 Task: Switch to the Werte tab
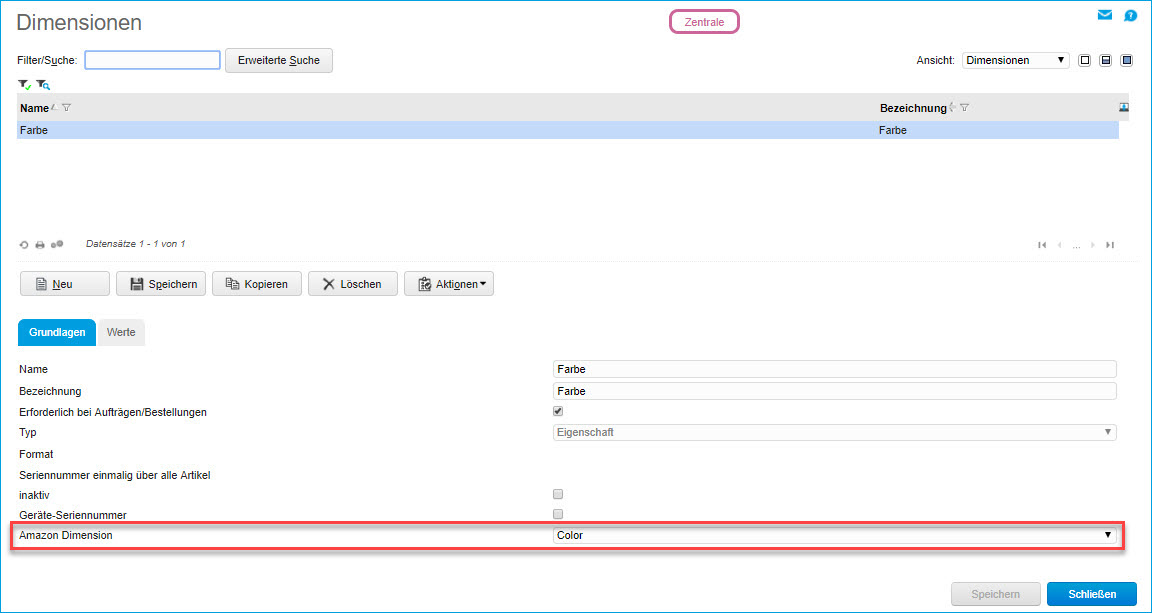pyautogui.click(x=120, y=332)
